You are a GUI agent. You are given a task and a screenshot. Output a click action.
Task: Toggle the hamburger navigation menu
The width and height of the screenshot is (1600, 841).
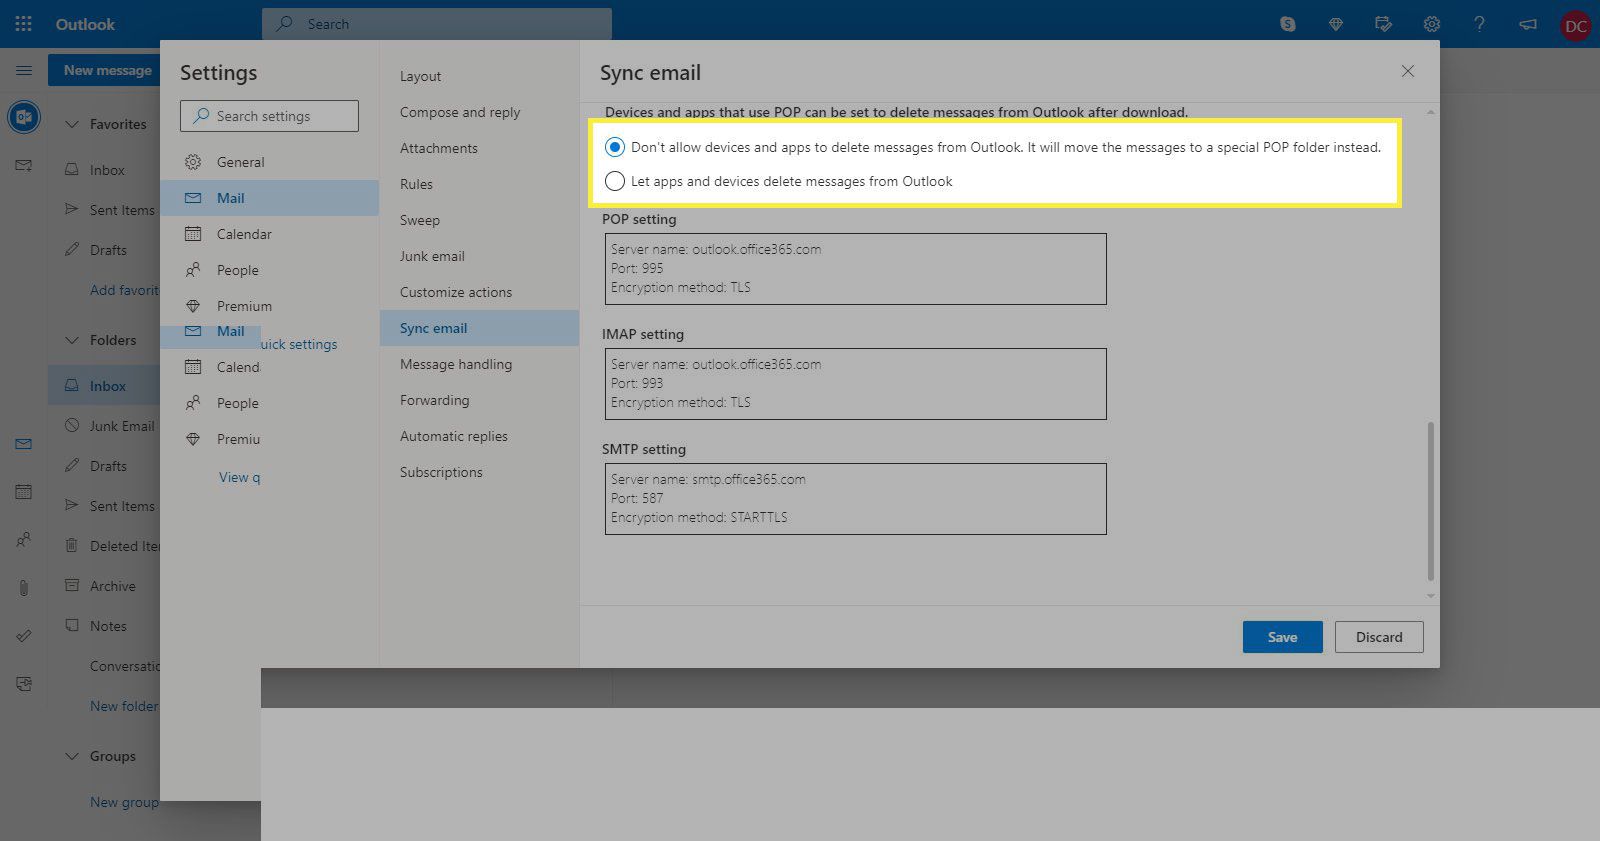coord(24,71)
